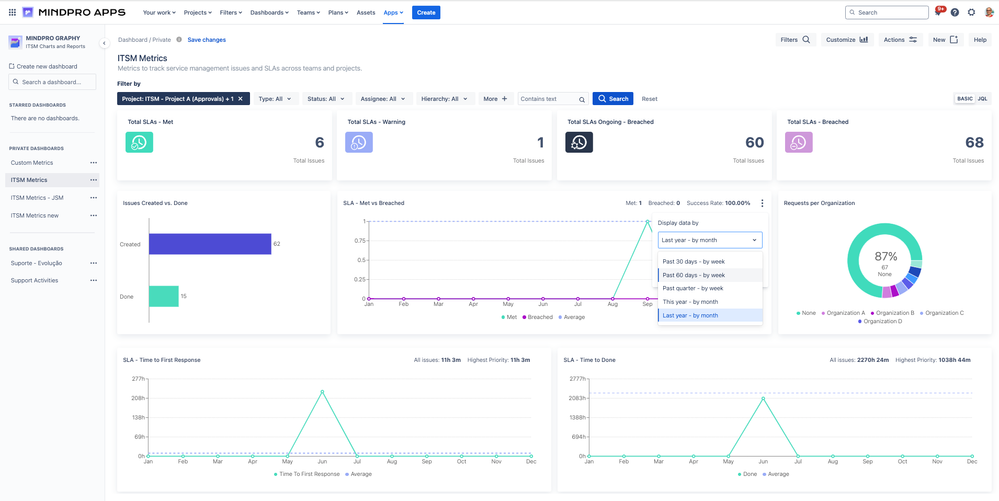
Task: Click the blue Create button
Action: pos(426,12)
